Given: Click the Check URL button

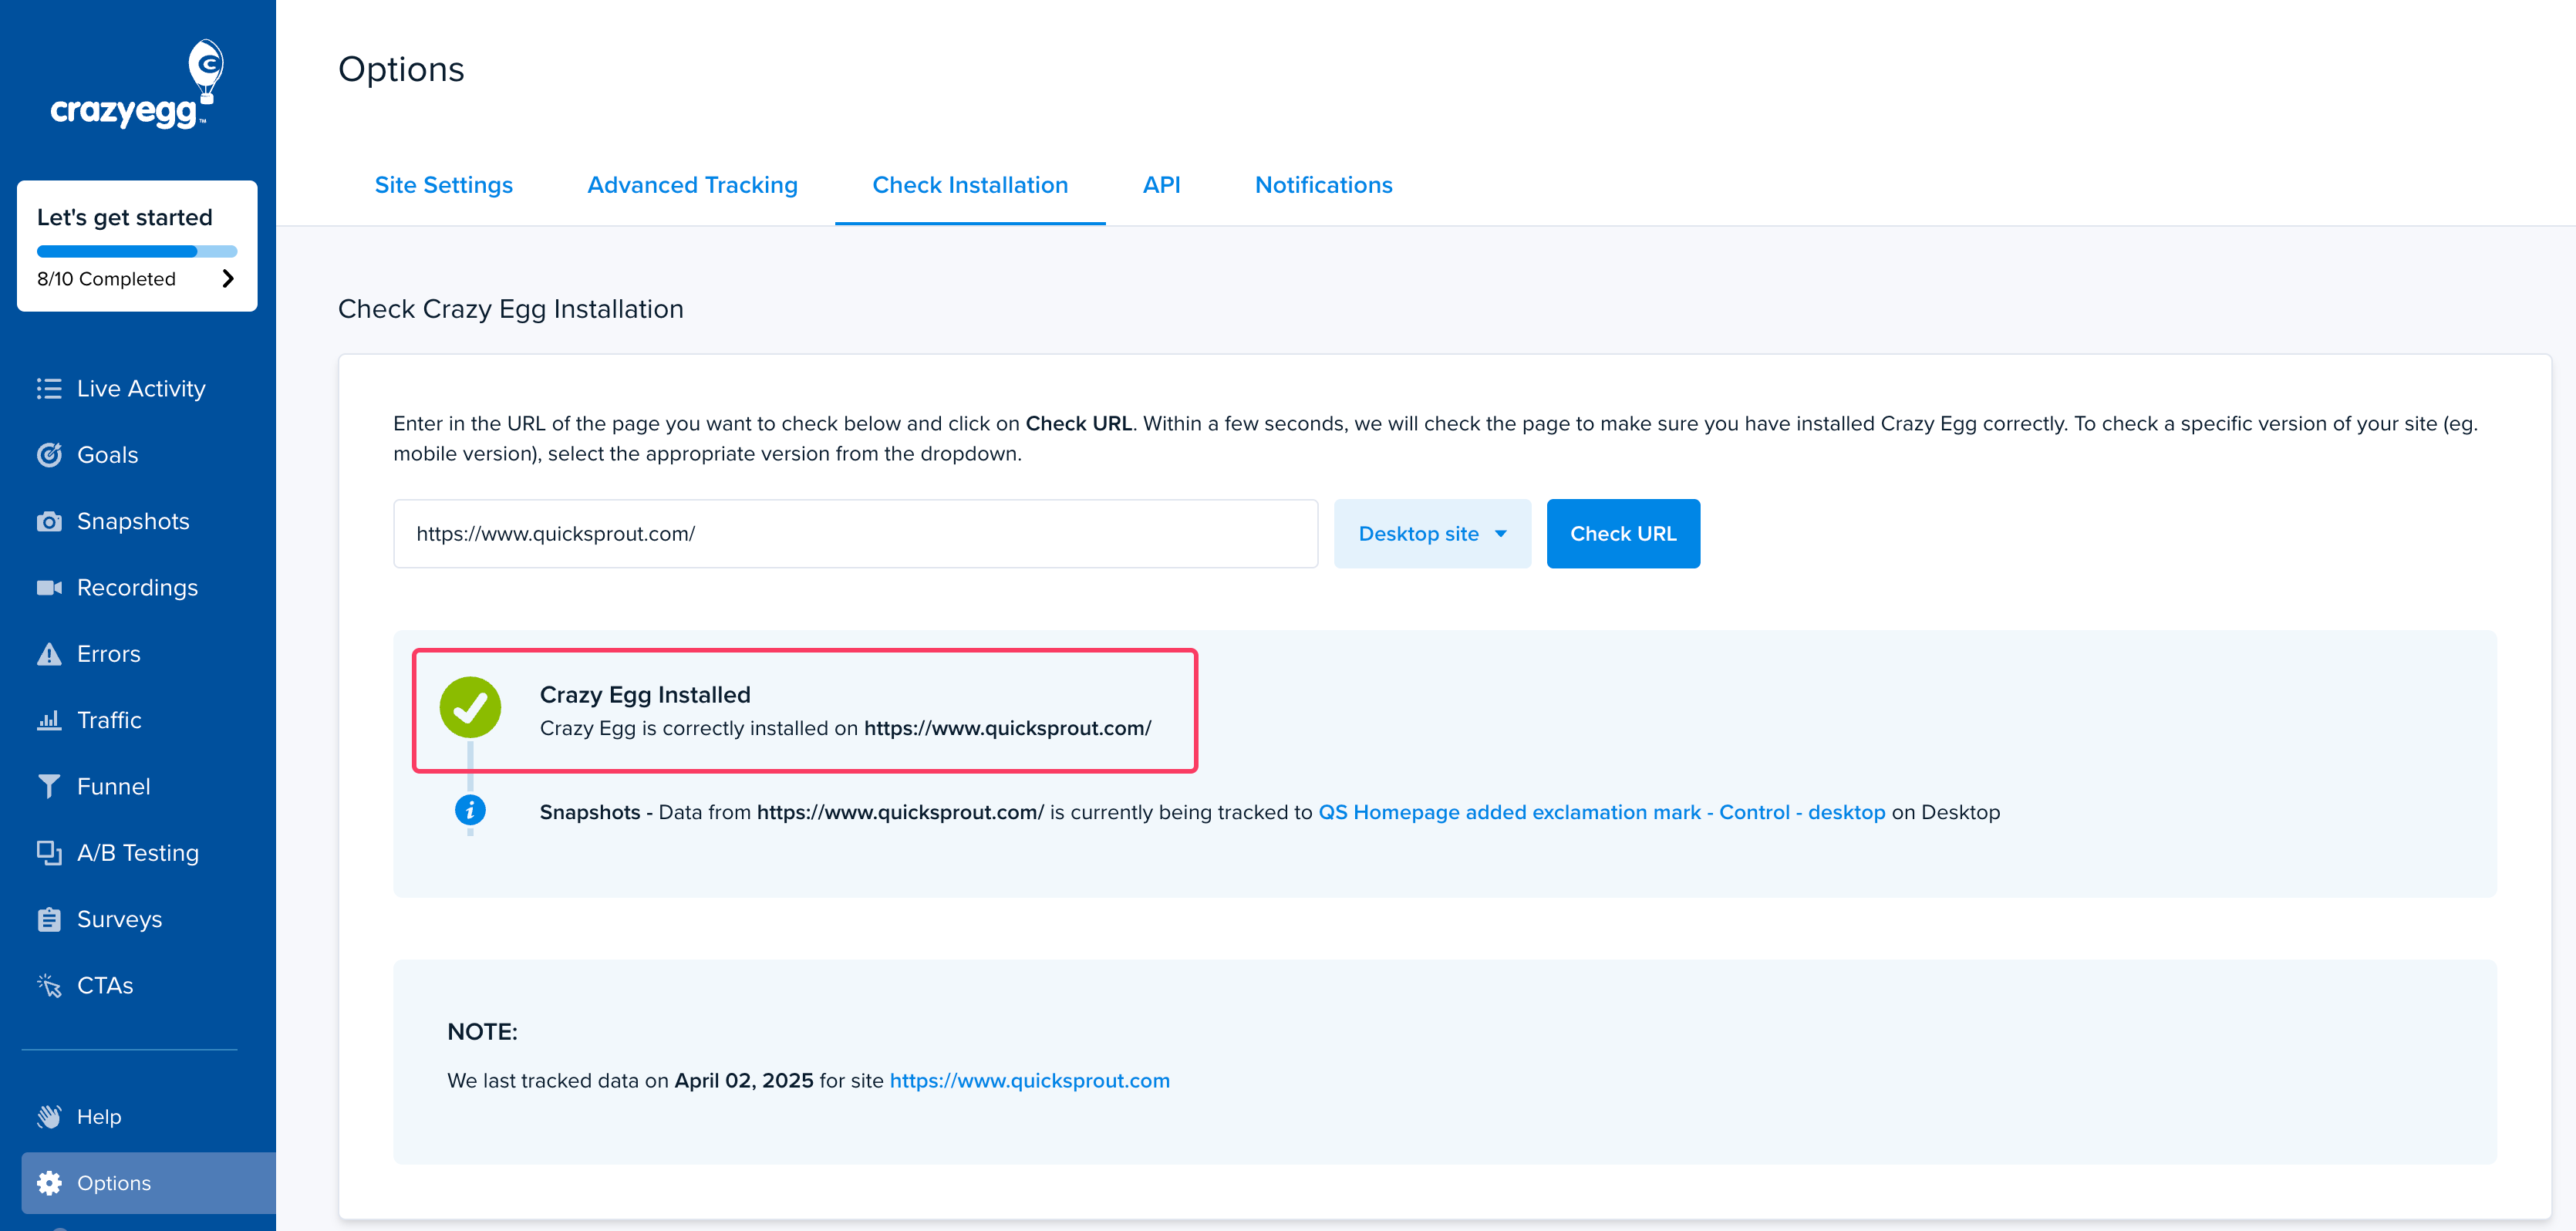Looking at the screenshot, I should click(x=1623, y=534).
